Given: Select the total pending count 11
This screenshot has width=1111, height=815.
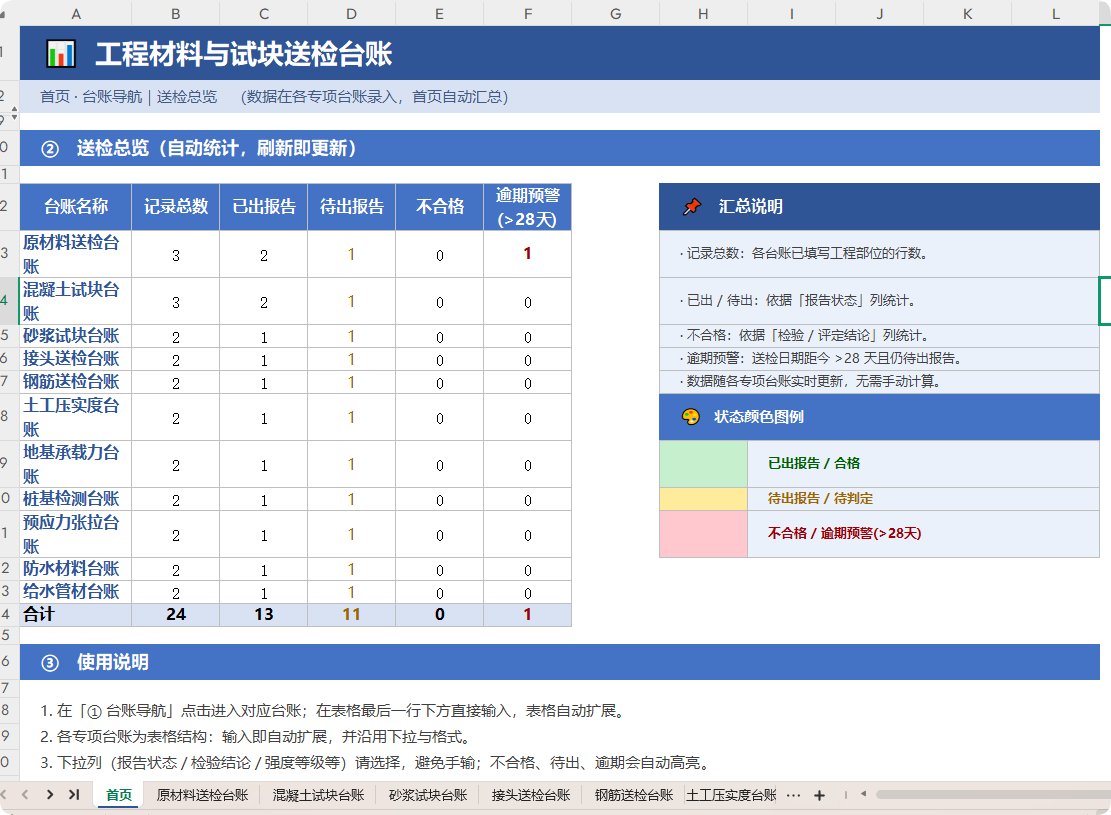Looking at the screenshot, I should coord(351,614).
